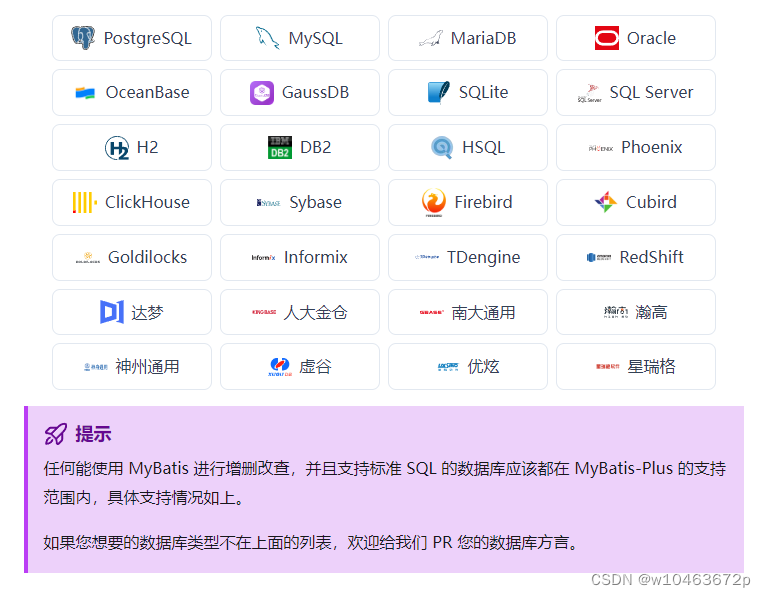Image resolution: width=766 pixels, height=597 pixels.
Task: Click the 虚谷 label text
Action: tap(316, 366)
